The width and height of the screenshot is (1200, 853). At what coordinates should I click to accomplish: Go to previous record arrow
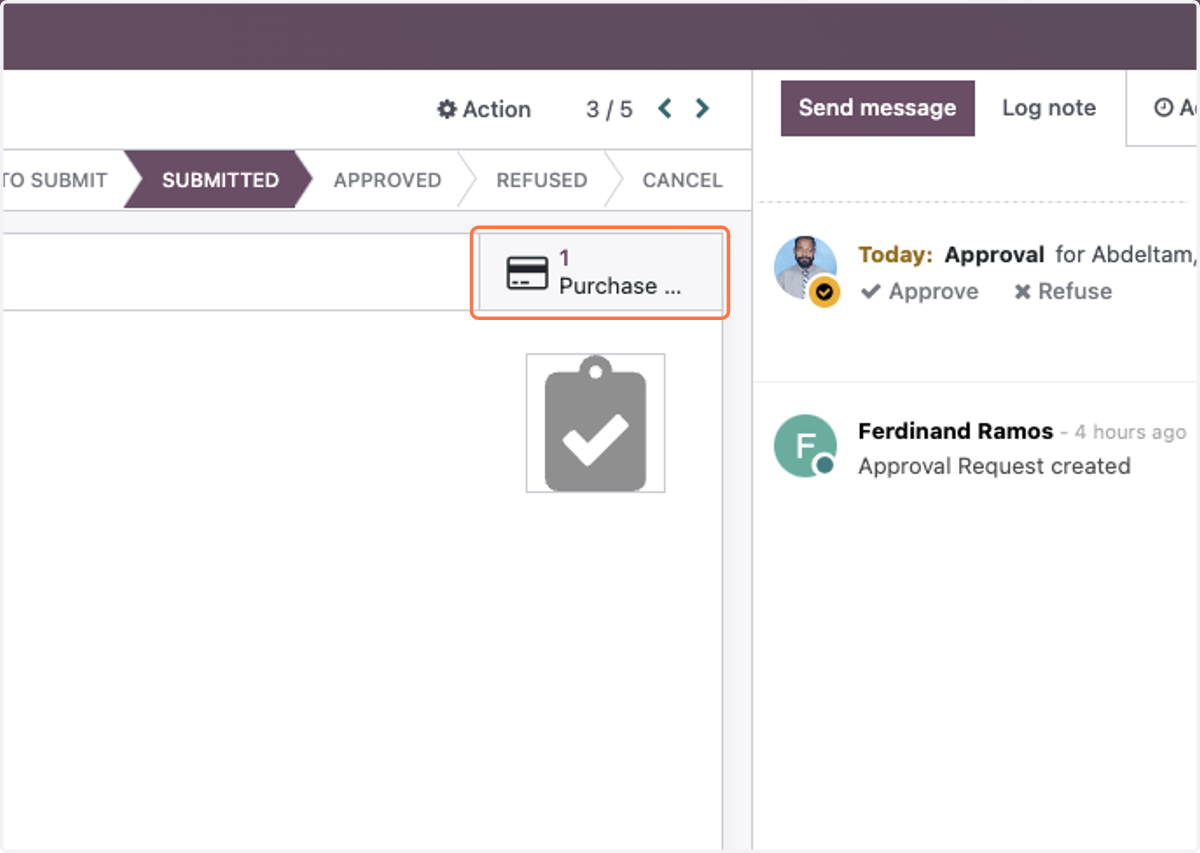(664, 108)
